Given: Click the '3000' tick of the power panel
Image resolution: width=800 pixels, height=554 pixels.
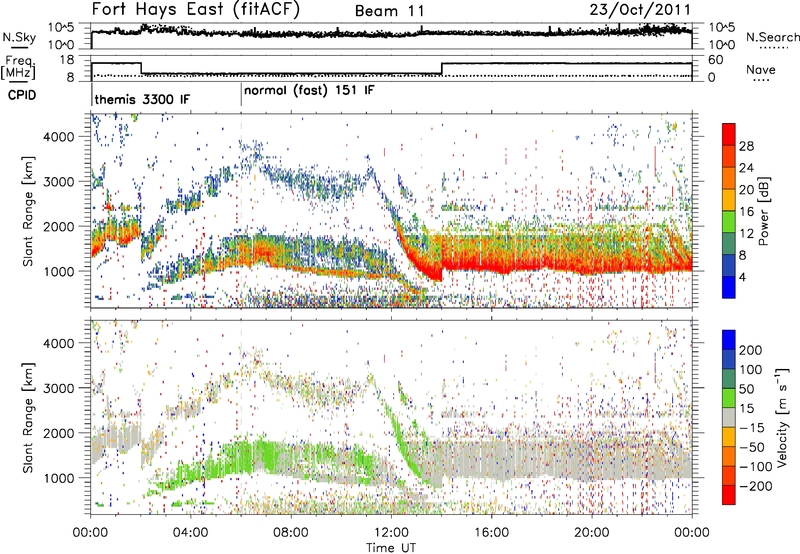Looking at the screenshot, I should click(x=59, y=182).
